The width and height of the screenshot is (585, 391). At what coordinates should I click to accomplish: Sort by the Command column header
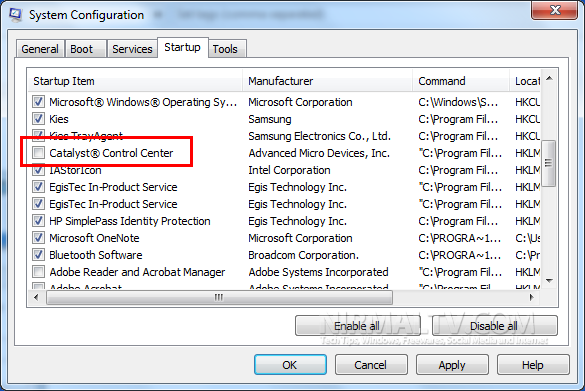pos(461,81)
